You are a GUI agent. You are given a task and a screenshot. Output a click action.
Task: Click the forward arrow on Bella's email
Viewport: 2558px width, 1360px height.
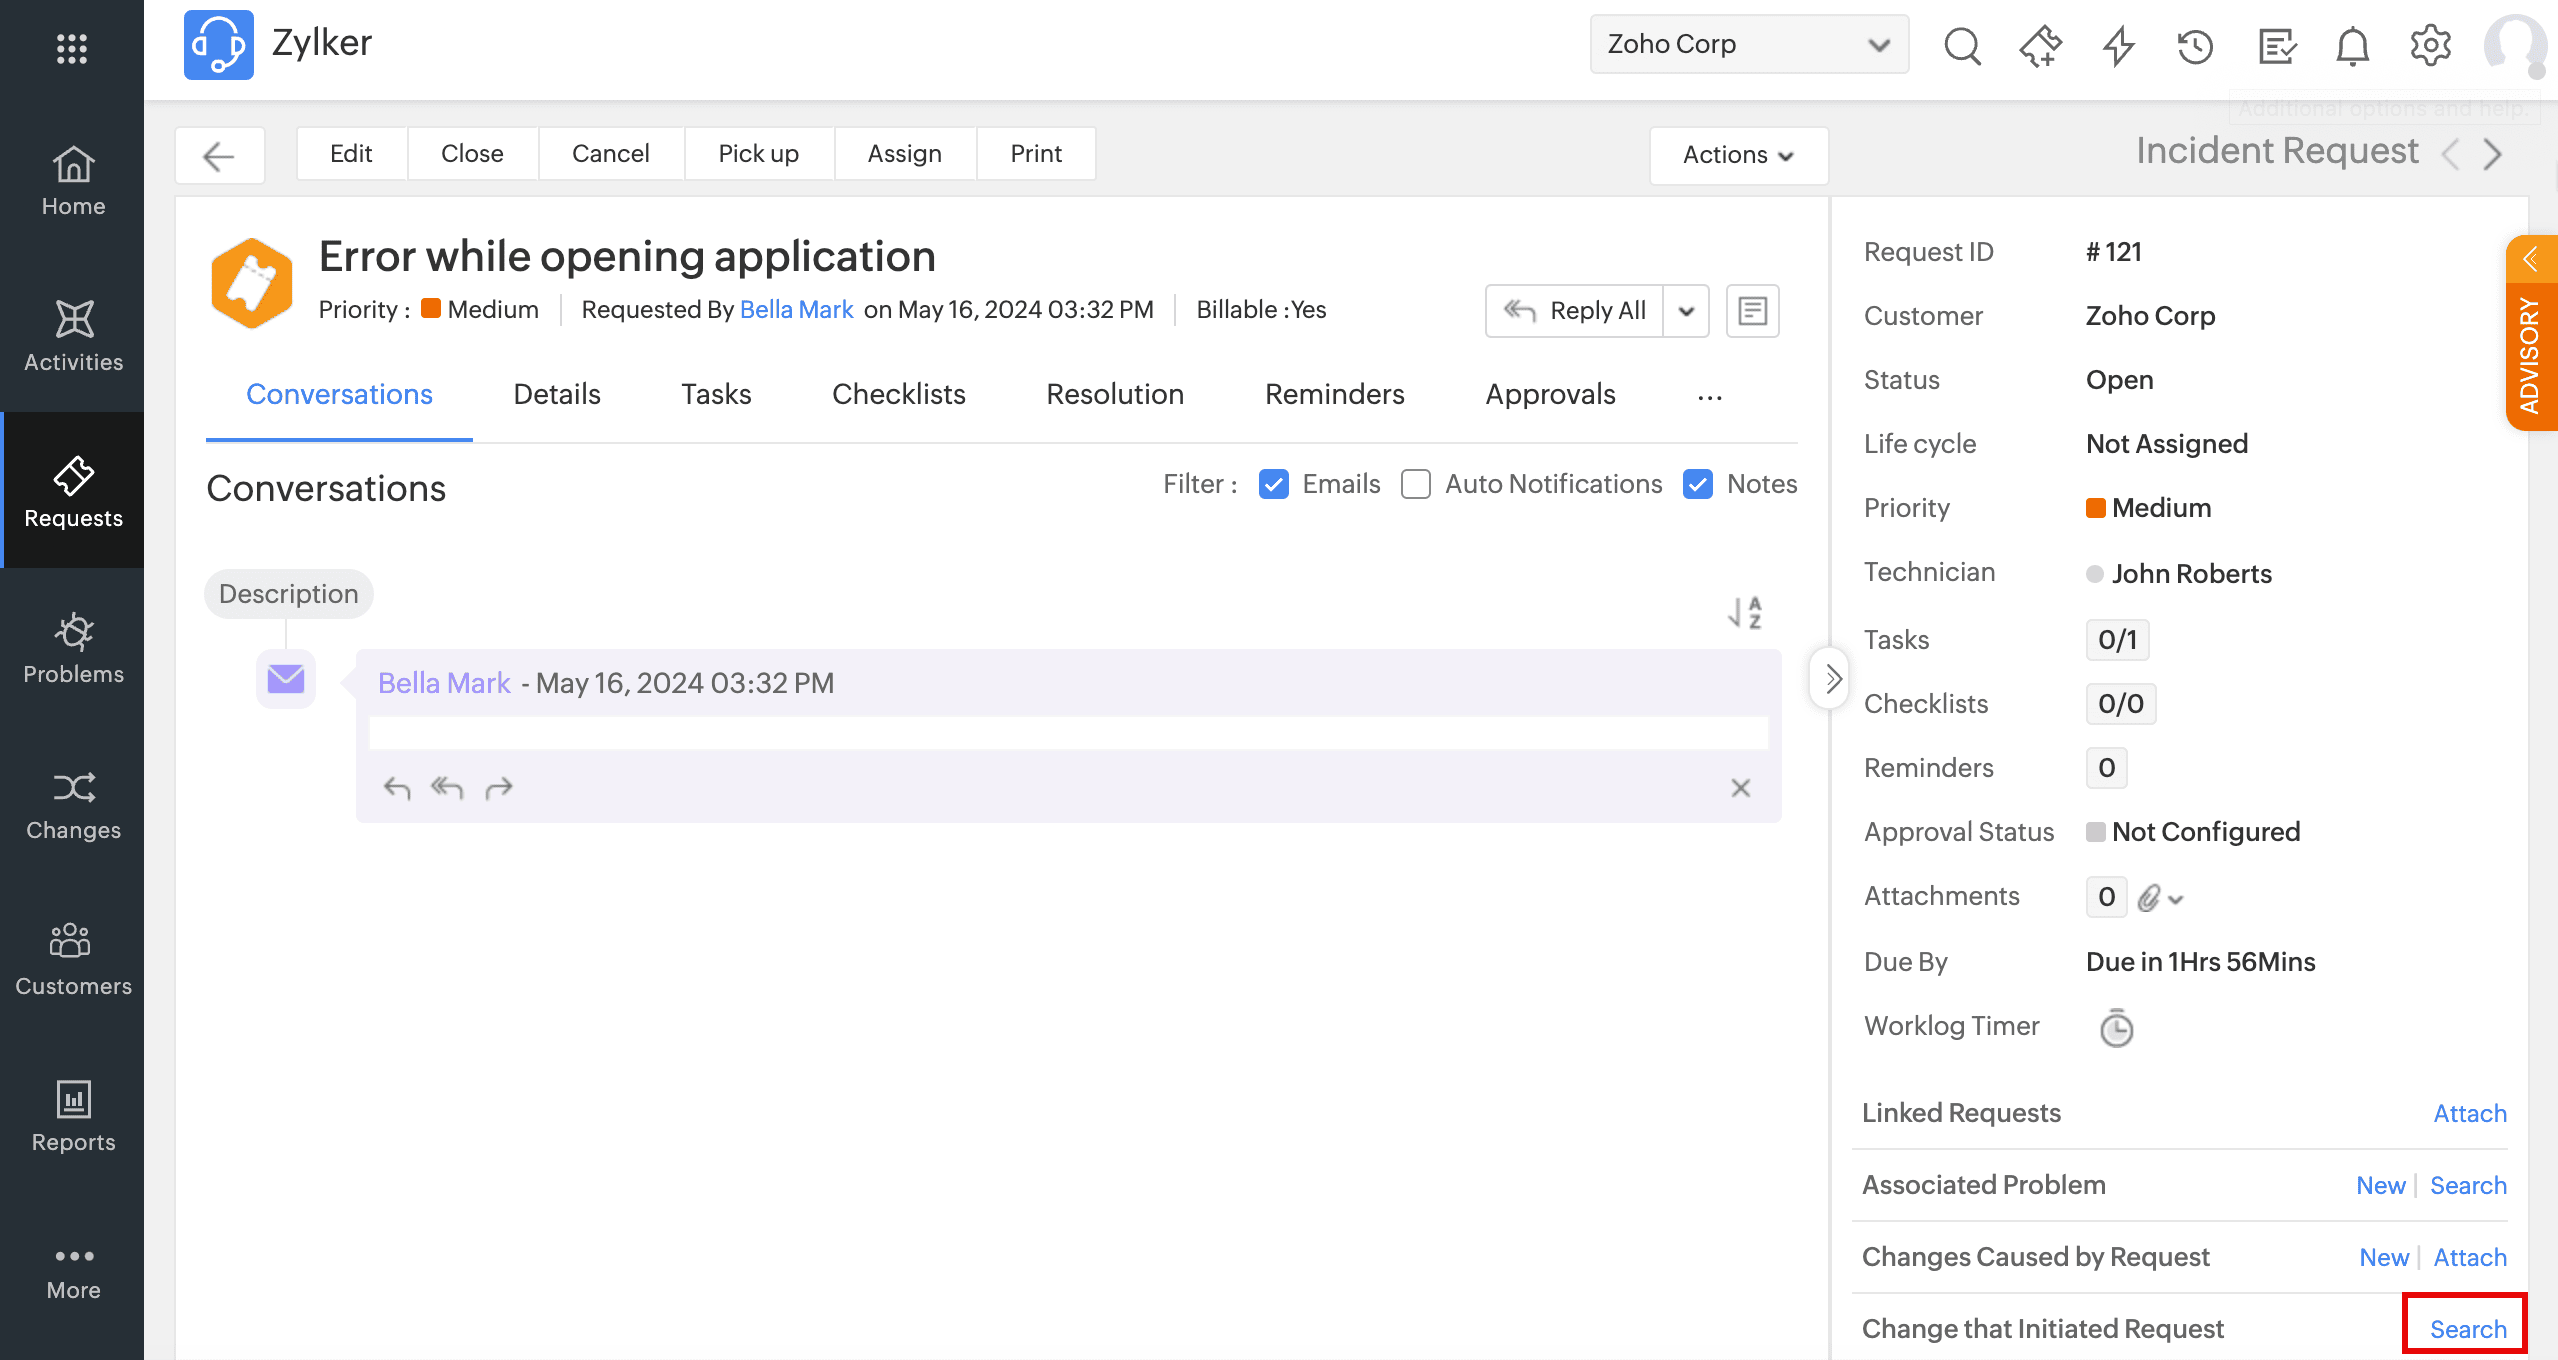pyautogui.click(x=499, y=788)
